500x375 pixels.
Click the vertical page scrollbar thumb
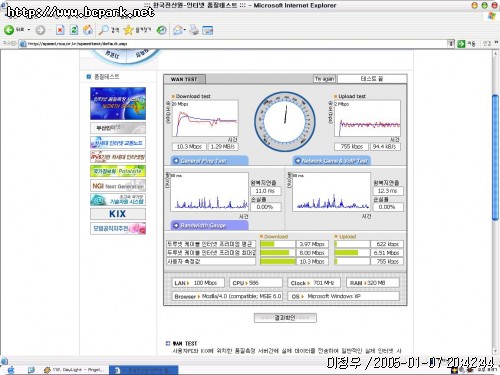click(496, 157)
